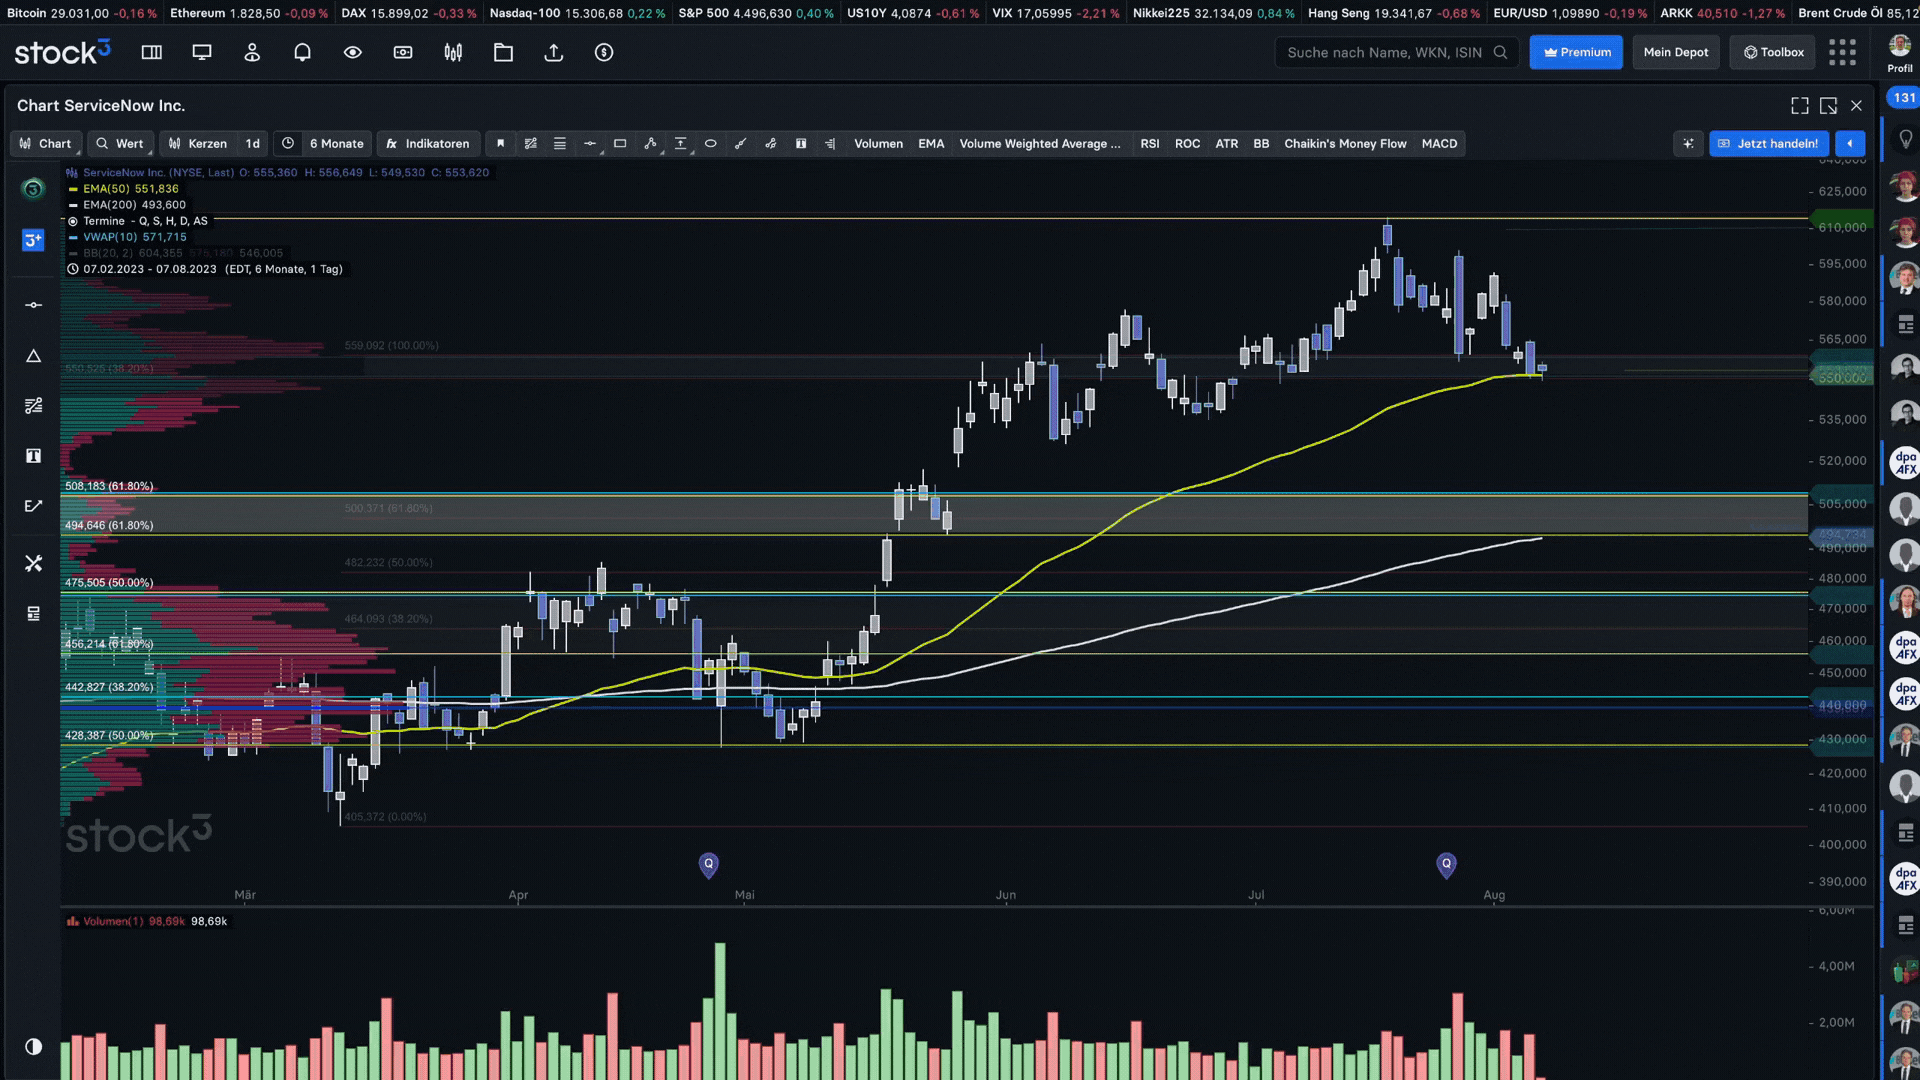This screenshot has height=1080, width=1920.
Task: Select the ellipse drawing tool
Action: tap(711, 143)
